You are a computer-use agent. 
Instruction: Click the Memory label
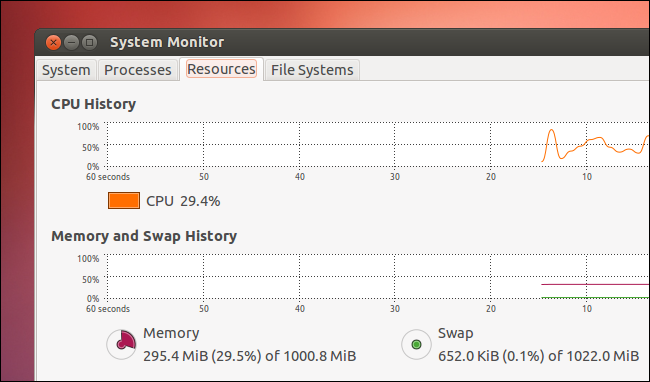(171, 333)
